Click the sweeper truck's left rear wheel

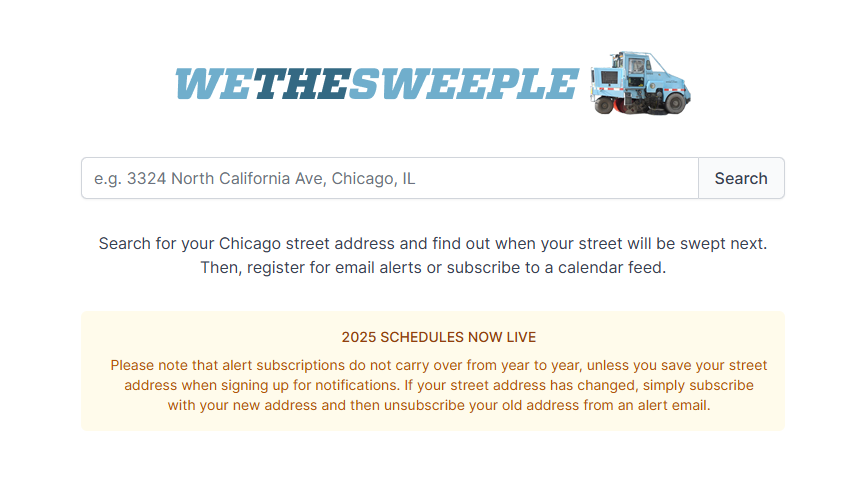coord(603,105)
